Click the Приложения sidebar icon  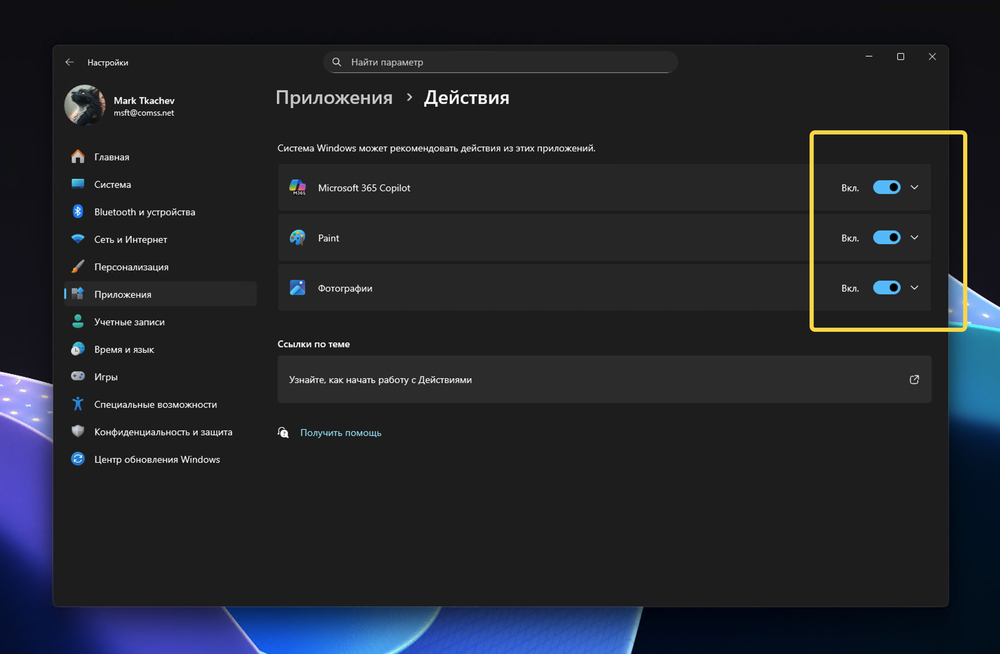point(78,294)
